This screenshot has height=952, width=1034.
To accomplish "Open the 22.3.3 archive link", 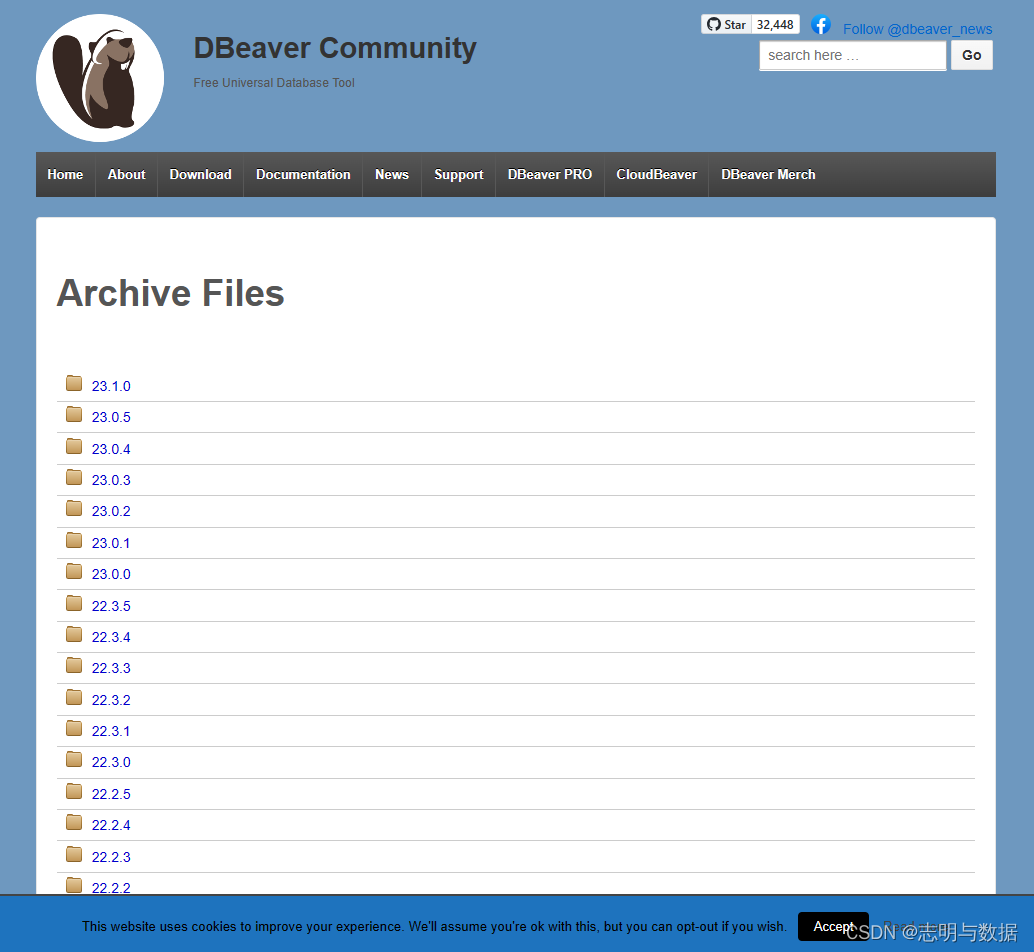I will [x=111, y=668].
